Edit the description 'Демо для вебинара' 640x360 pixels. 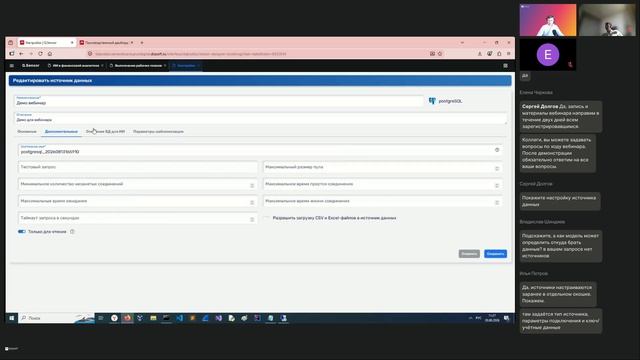click(x=260, y=118)
